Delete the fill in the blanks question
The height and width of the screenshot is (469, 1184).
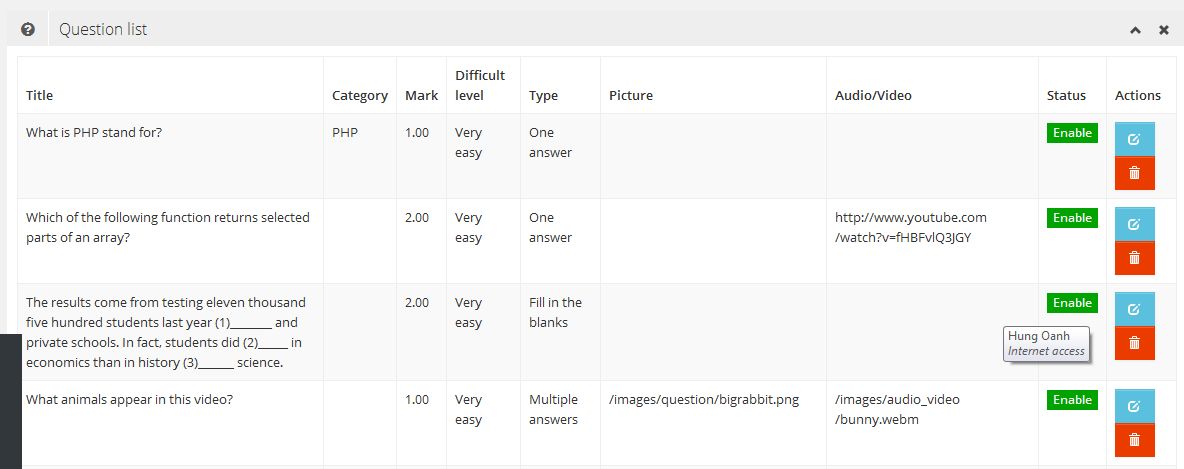point(1134,343)
